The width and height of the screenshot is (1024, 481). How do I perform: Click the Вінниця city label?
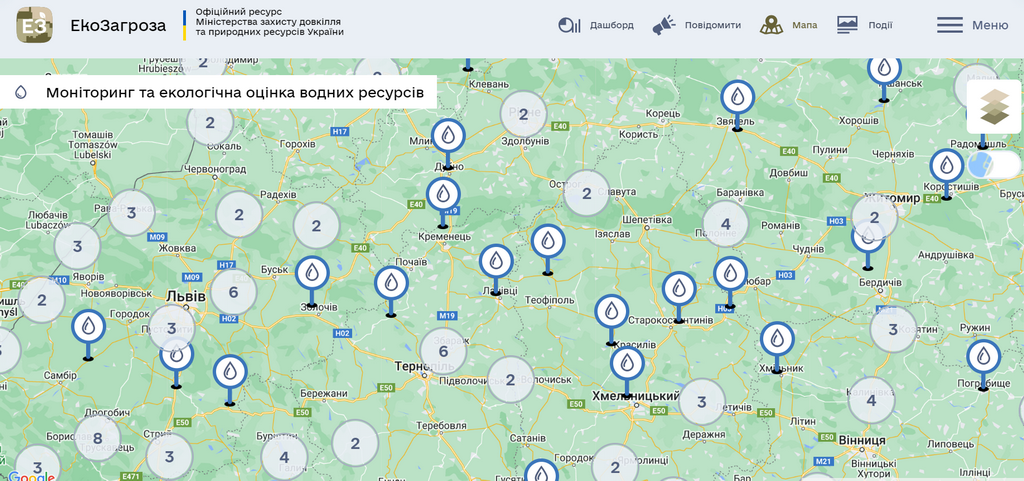(862, 441)
